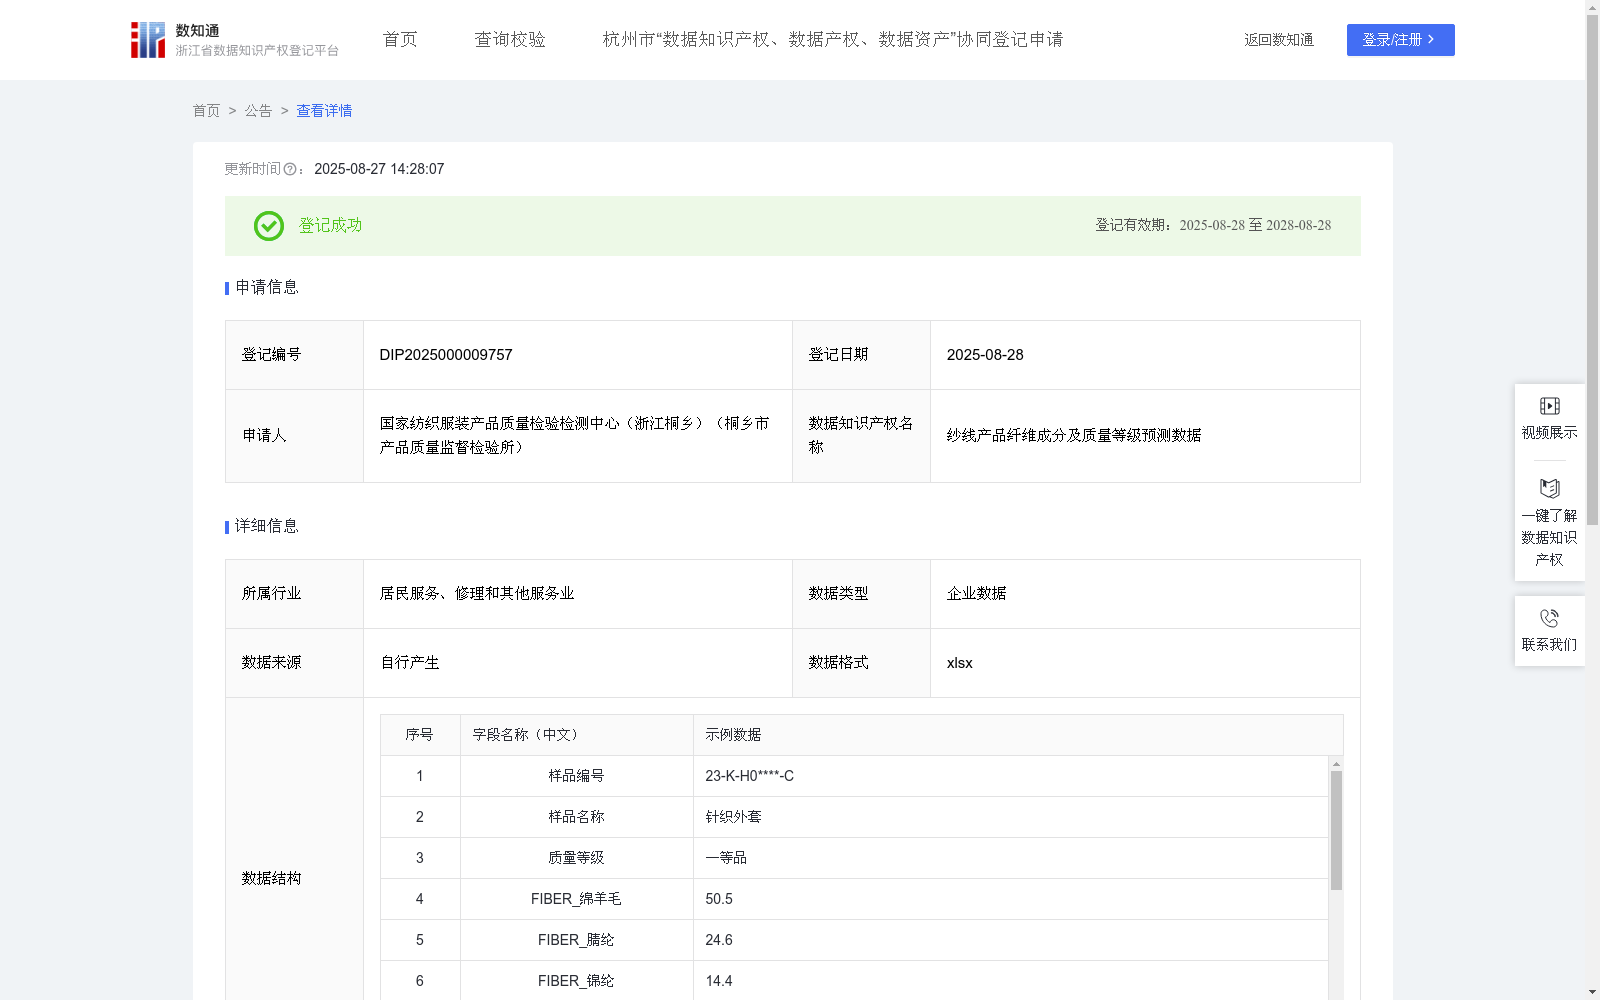Click the browser scrollbar up arrow
The width and height of the screenshot is (1600, 1000).
click(1592, 7)
